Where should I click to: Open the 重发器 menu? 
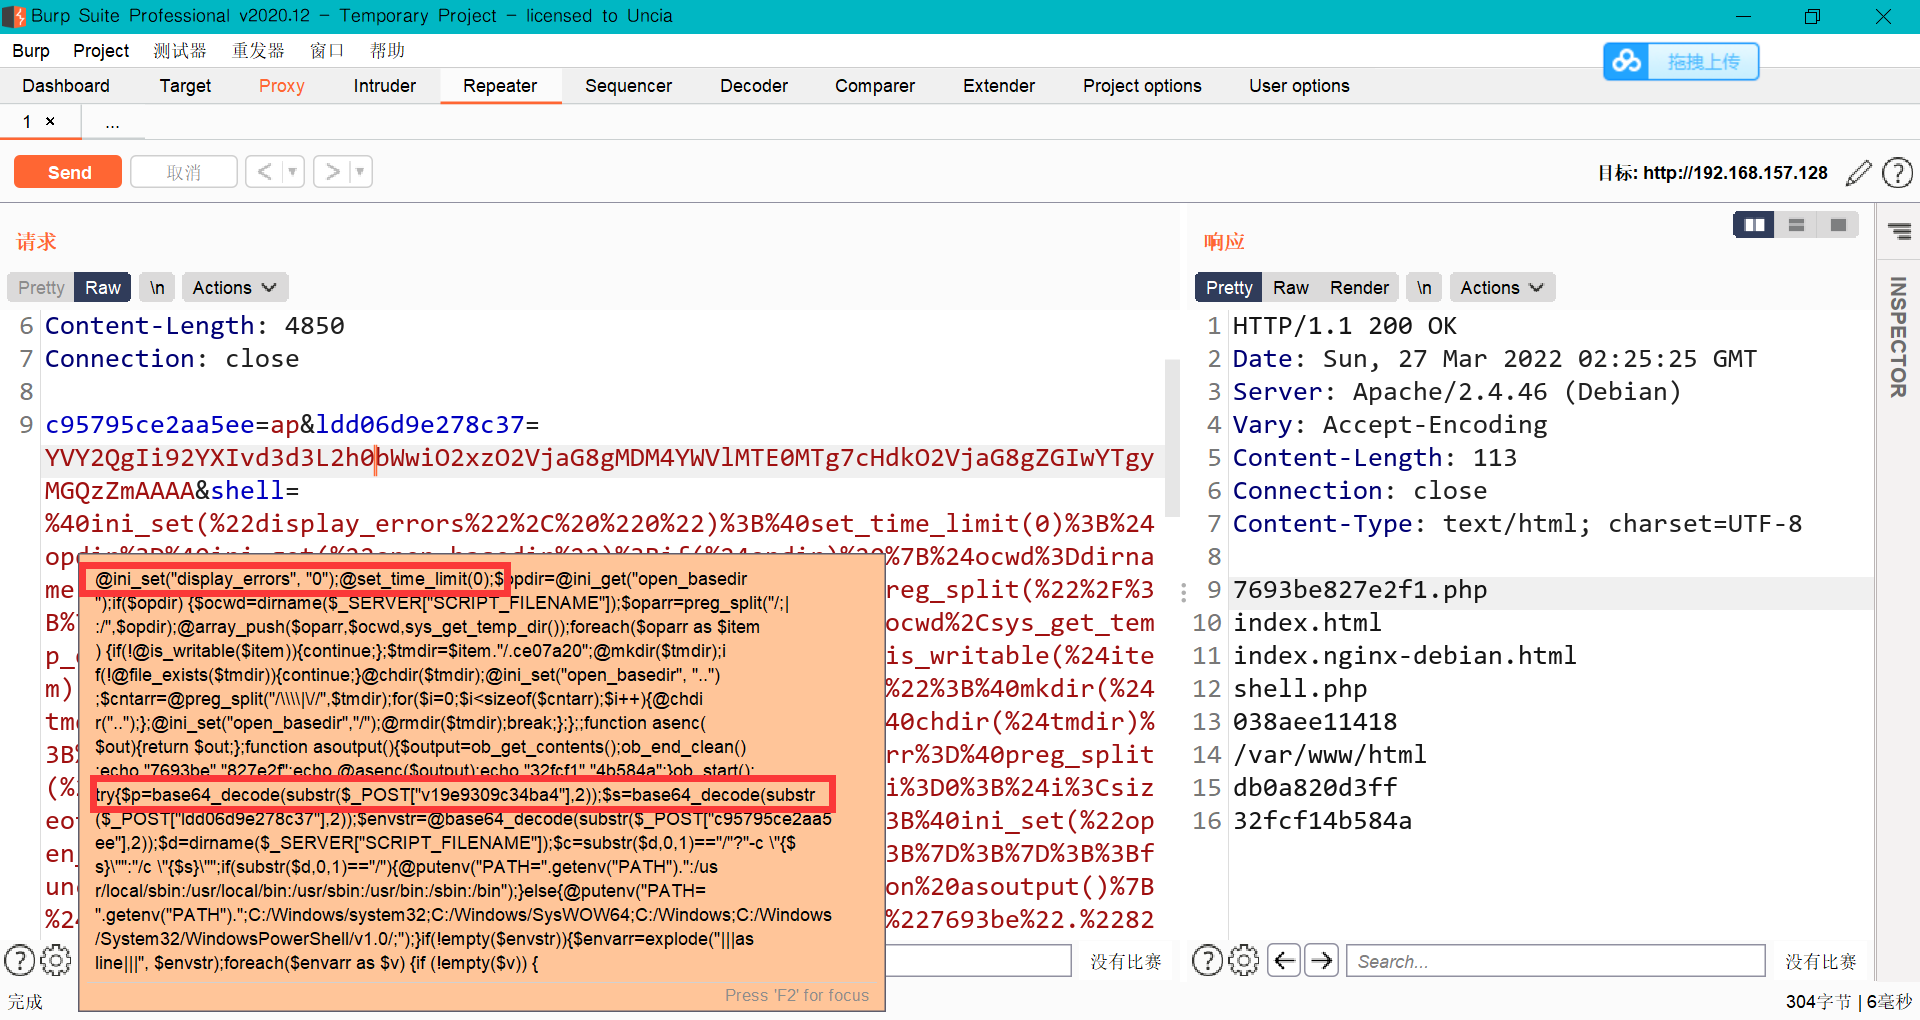pyautogui.click(x=258, y=51)
